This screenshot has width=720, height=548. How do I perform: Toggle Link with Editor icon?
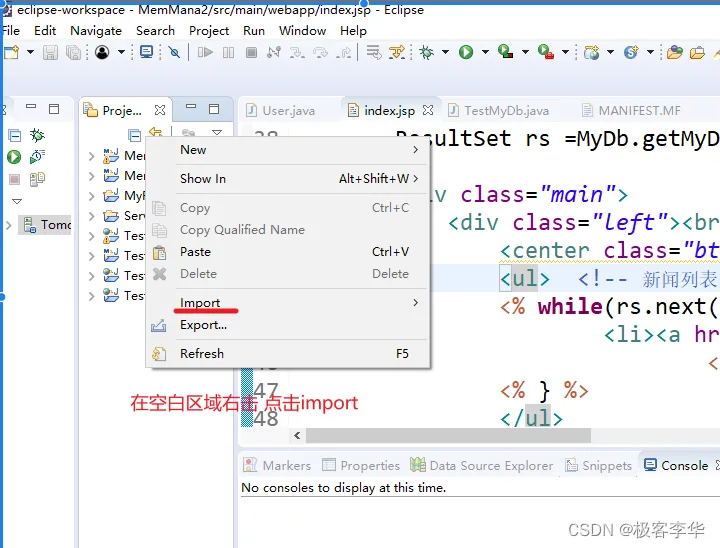[156, 133]
